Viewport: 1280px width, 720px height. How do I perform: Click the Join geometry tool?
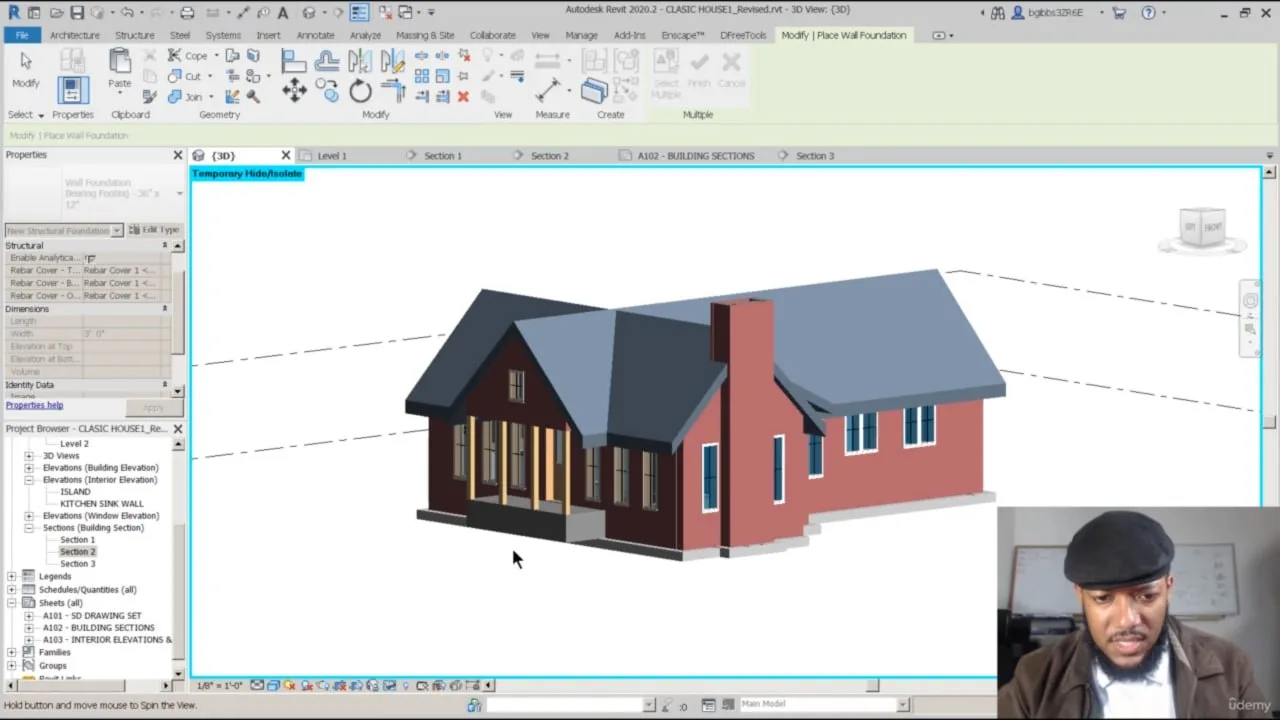(186, 96)
